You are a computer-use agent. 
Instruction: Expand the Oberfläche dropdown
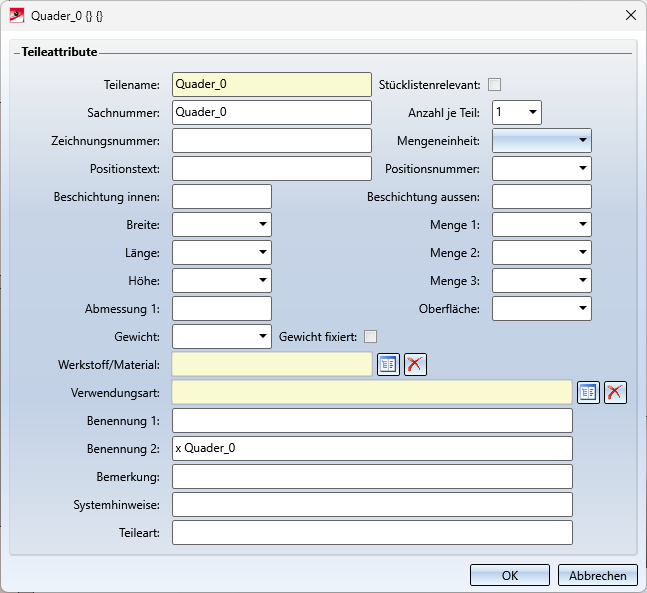(x=582, y=309)
